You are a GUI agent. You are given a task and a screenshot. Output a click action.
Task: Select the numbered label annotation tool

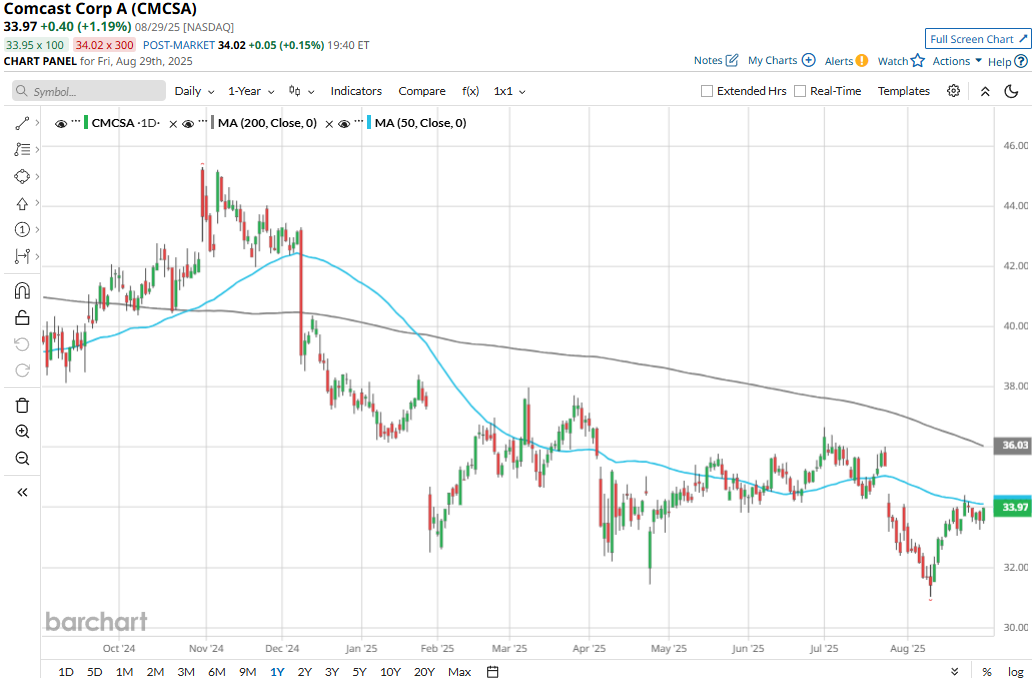[22, 229]
